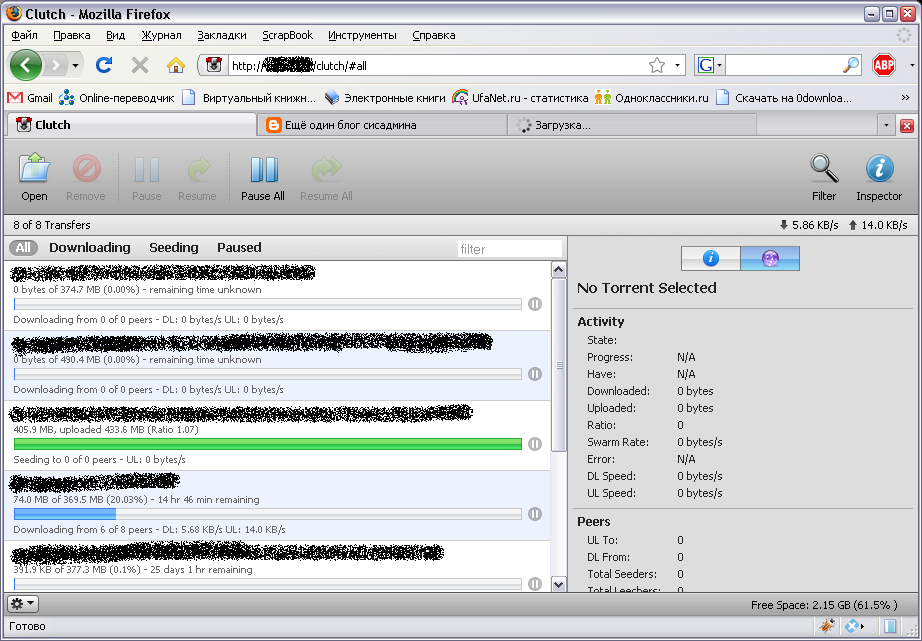Toggle the Inspector panel icon
Viewport: 922px width, 641px height.
[x=879, y=169]
